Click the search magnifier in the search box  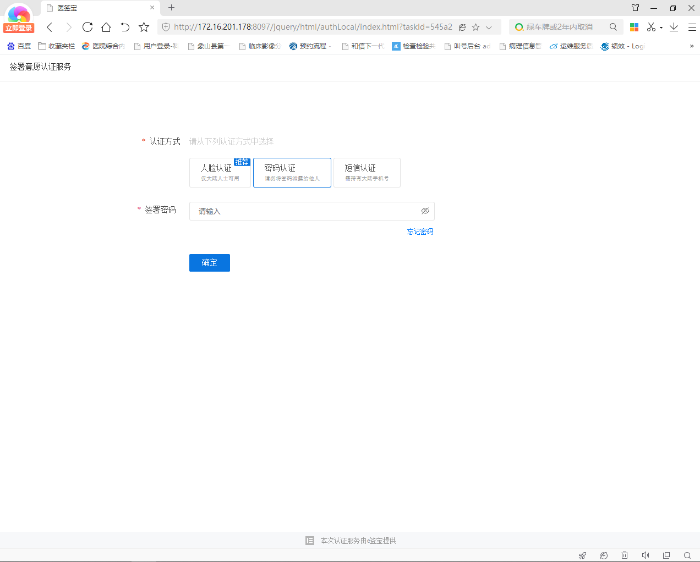(x=613, y=27)
